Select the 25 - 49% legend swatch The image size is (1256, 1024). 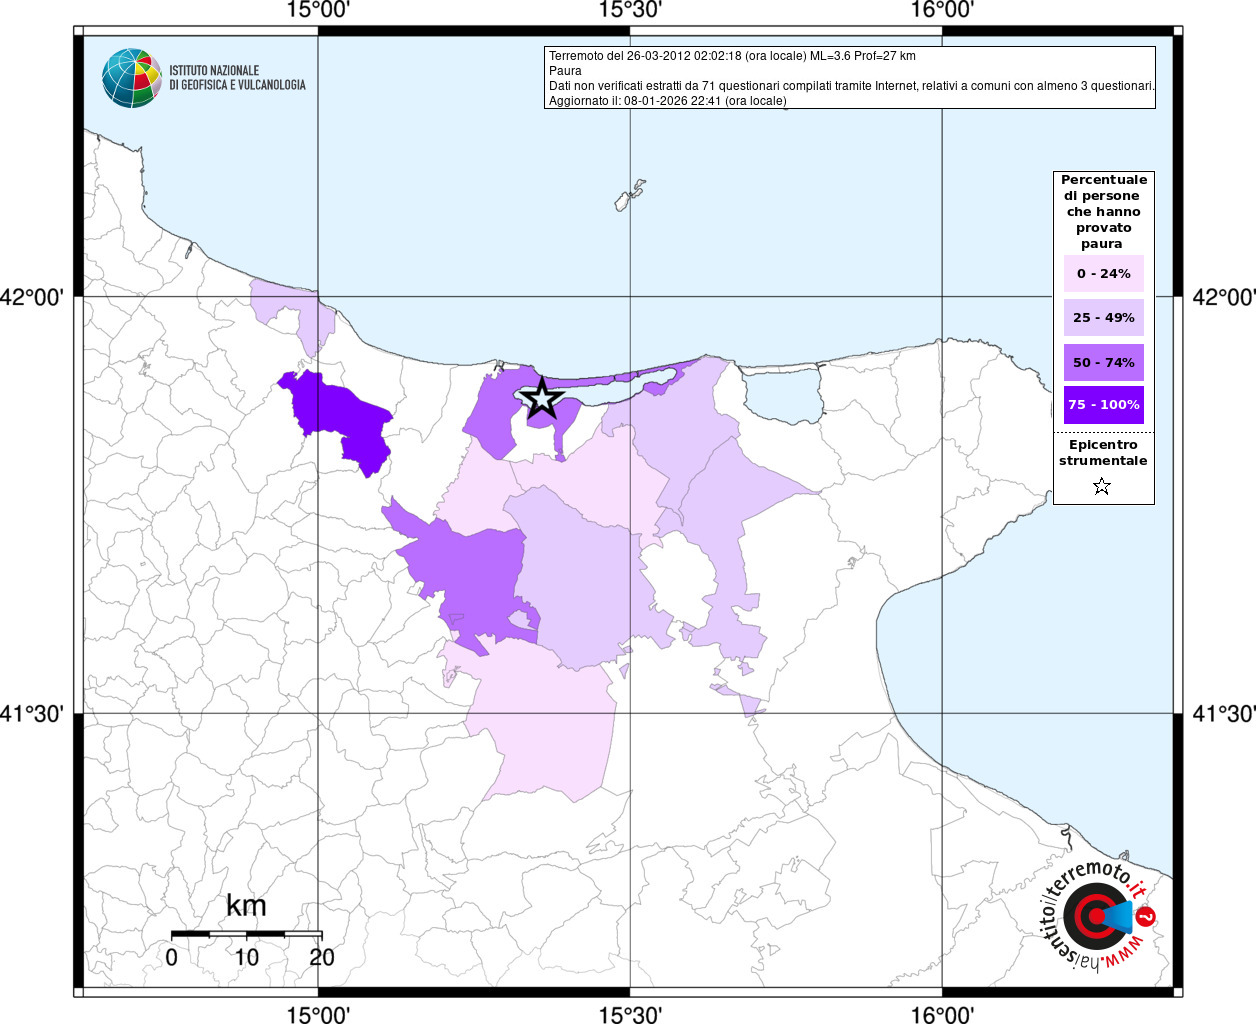[1103, 318]
